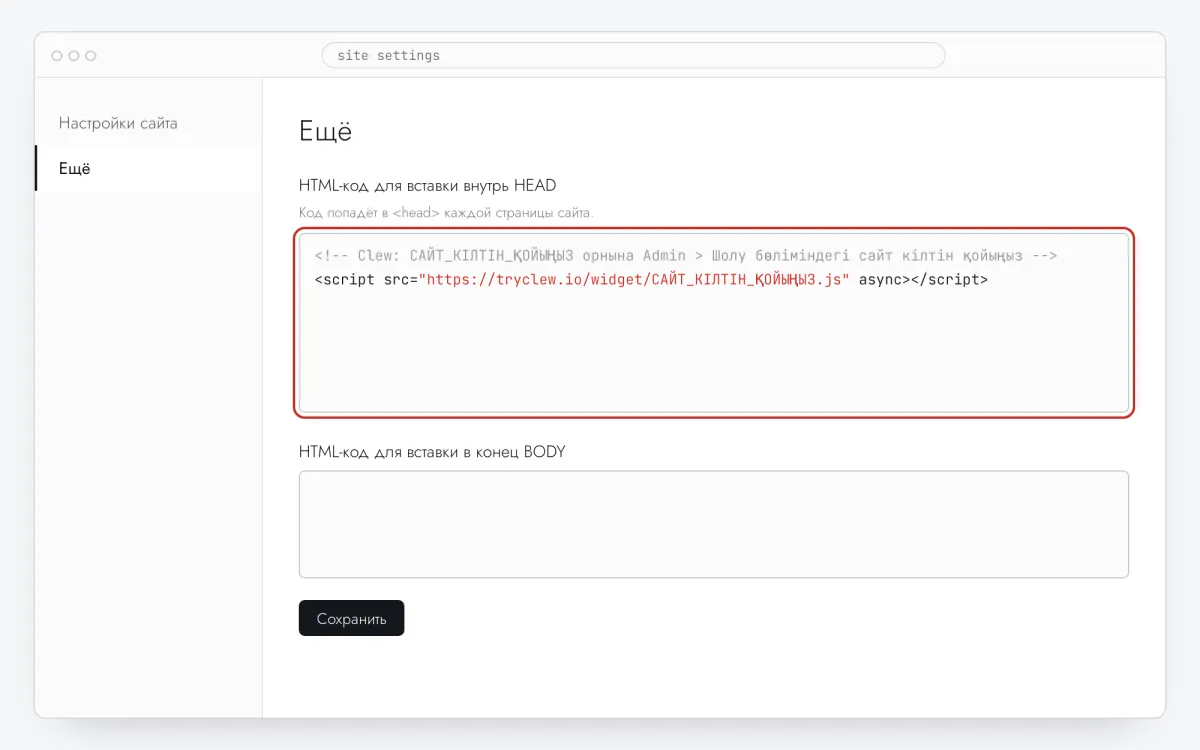The width and height of the screenshot is (1200, 750).
Task: Click the middle window control dot
Action: click(x=74, y=56)
